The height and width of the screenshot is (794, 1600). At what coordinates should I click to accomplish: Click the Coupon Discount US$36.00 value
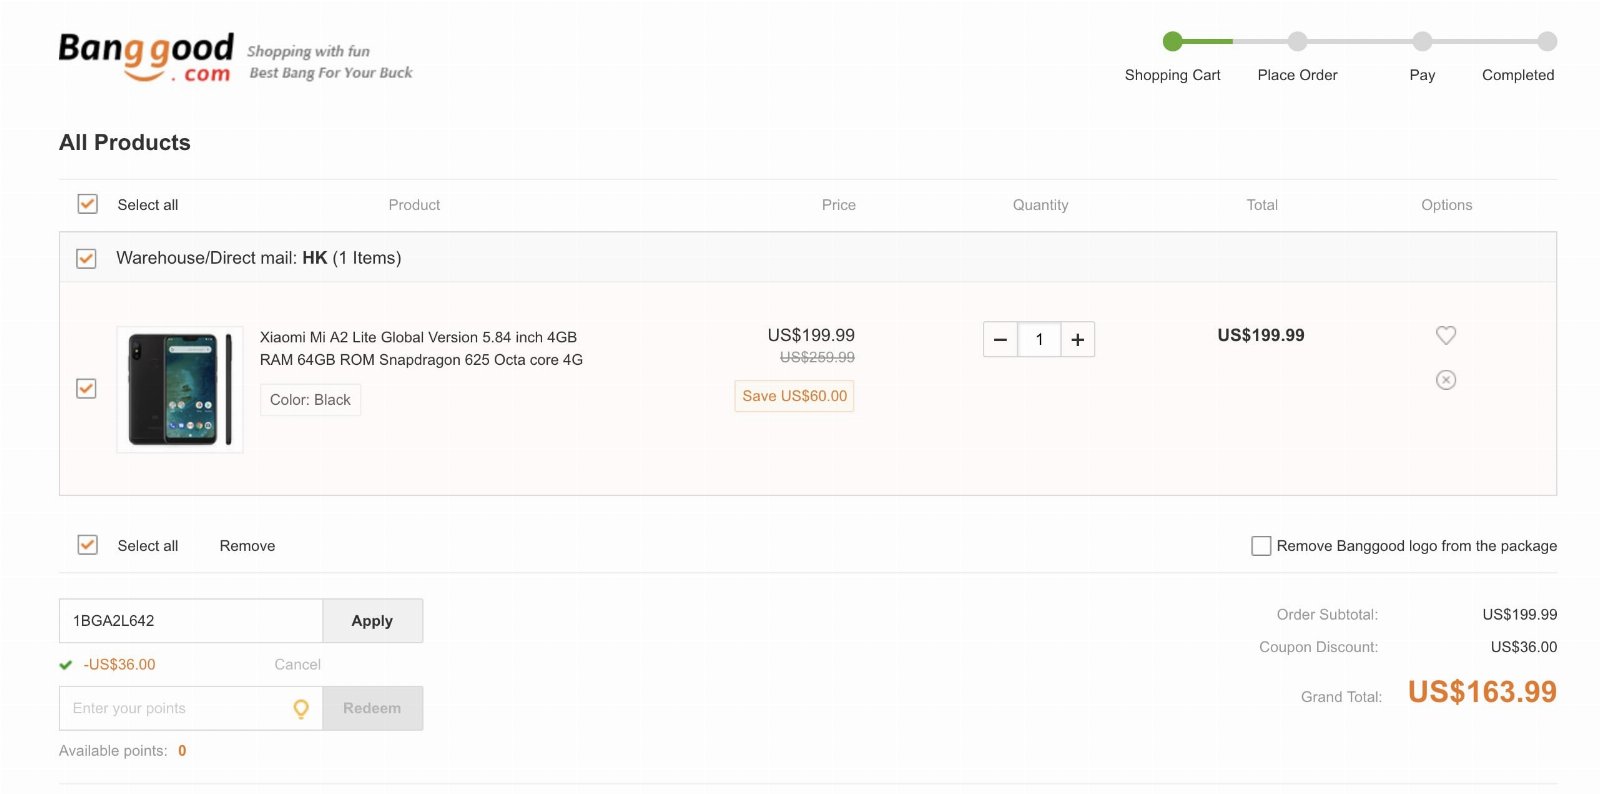click(x=1523, y=647)
